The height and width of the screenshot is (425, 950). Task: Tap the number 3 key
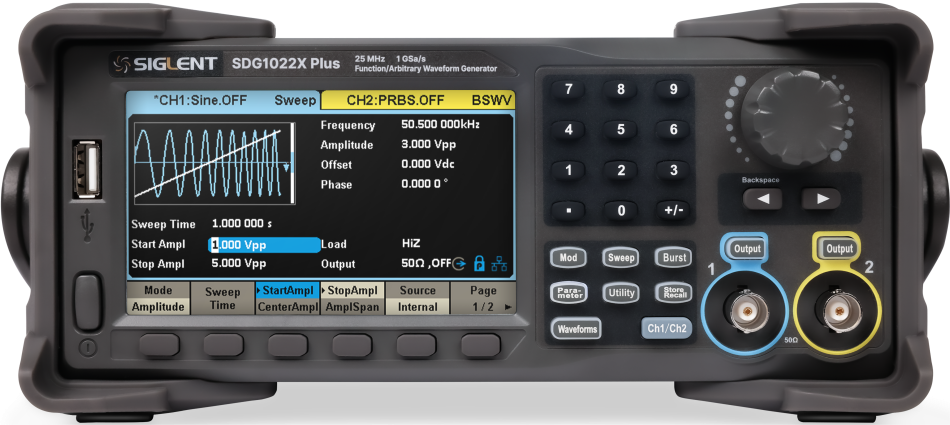(x=673, y=170)
